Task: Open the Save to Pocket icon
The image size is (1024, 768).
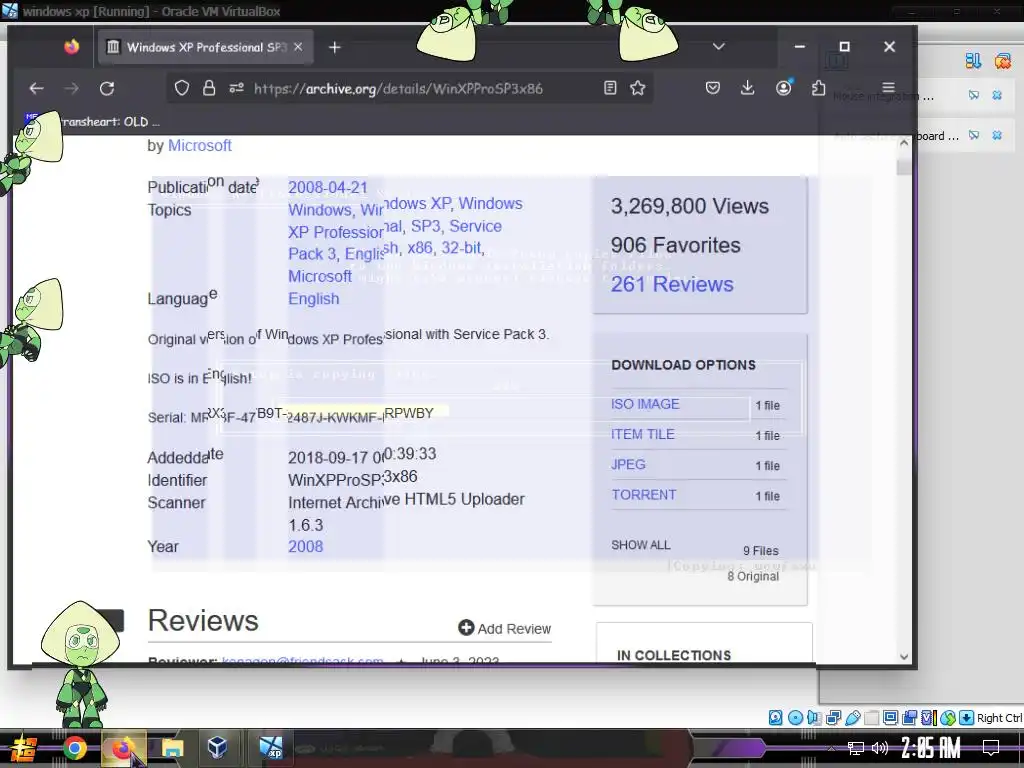Action: 712,88
